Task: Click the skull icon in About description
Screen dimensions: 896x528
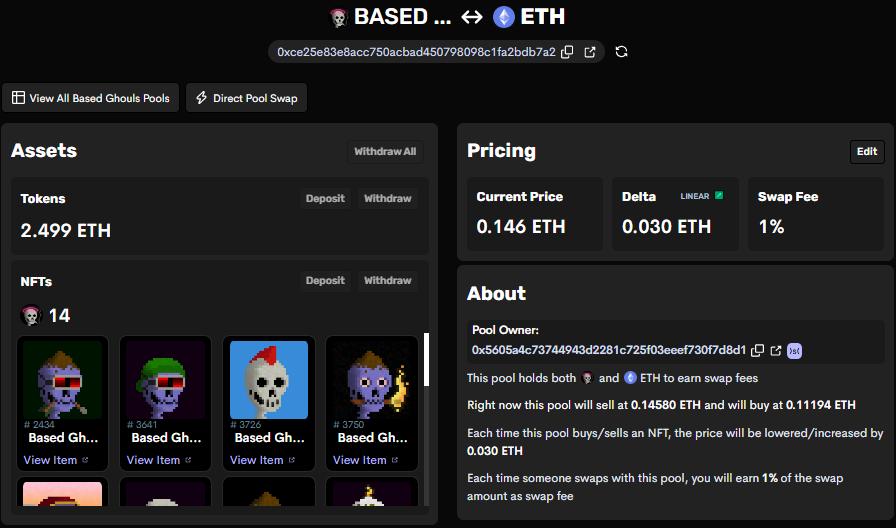Action: tap(587, 378)
